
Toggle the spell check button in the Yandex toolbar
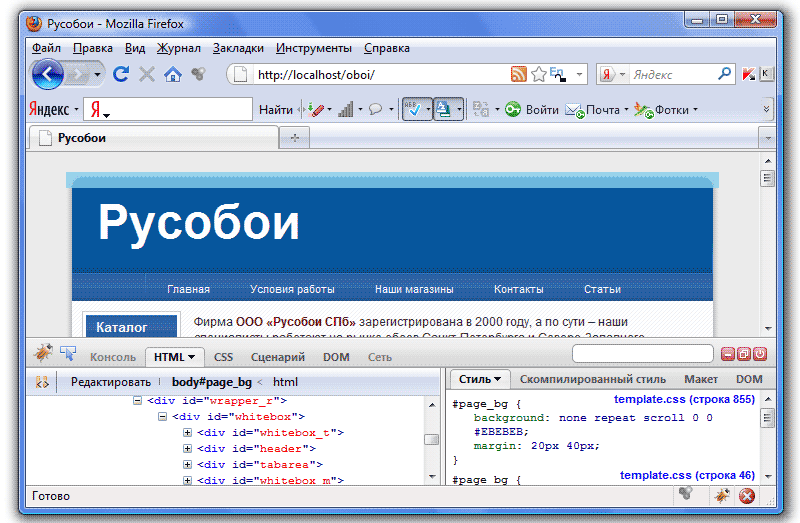coord(411,109)
